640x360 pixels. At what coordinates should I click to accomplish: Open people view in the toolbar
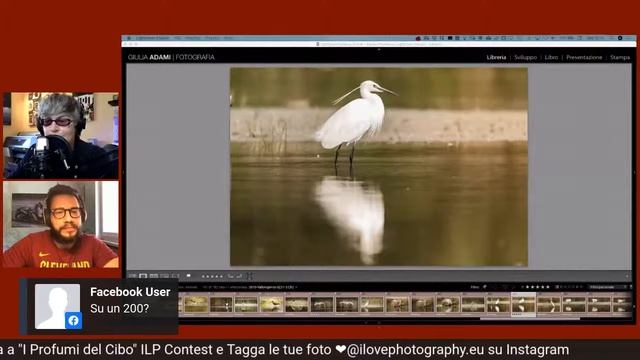coord(175,276)
